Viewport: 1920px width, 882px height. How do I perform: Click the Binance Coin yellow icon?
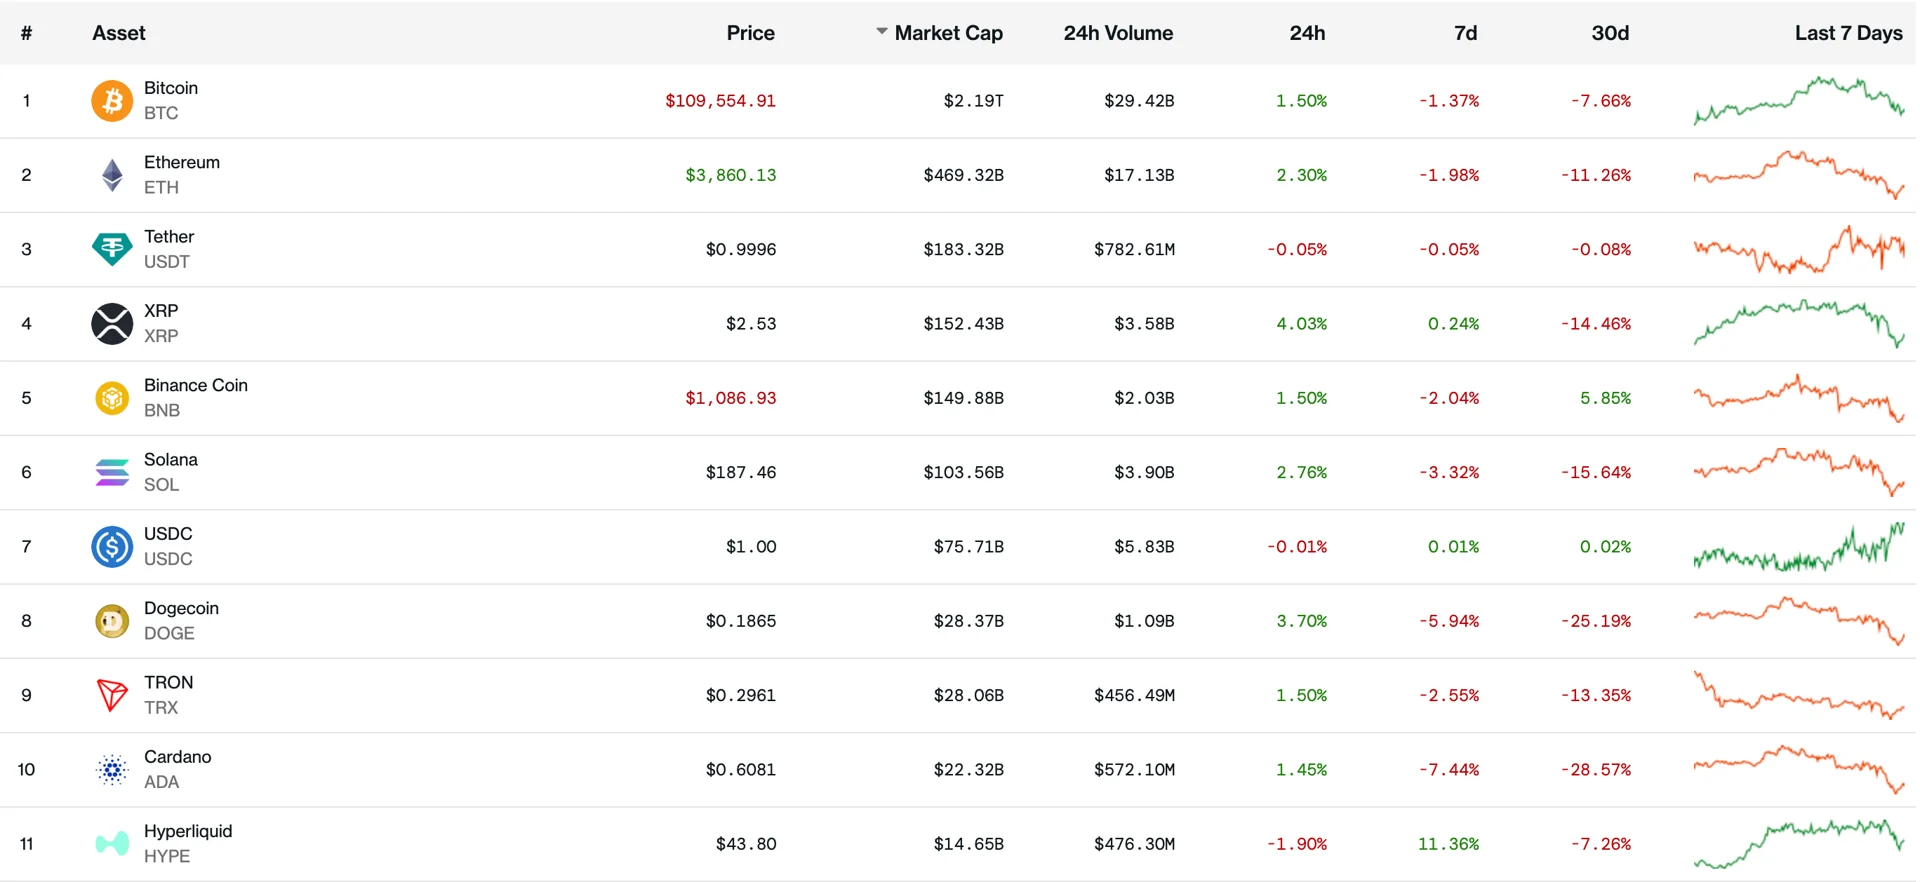click(112, 398)
